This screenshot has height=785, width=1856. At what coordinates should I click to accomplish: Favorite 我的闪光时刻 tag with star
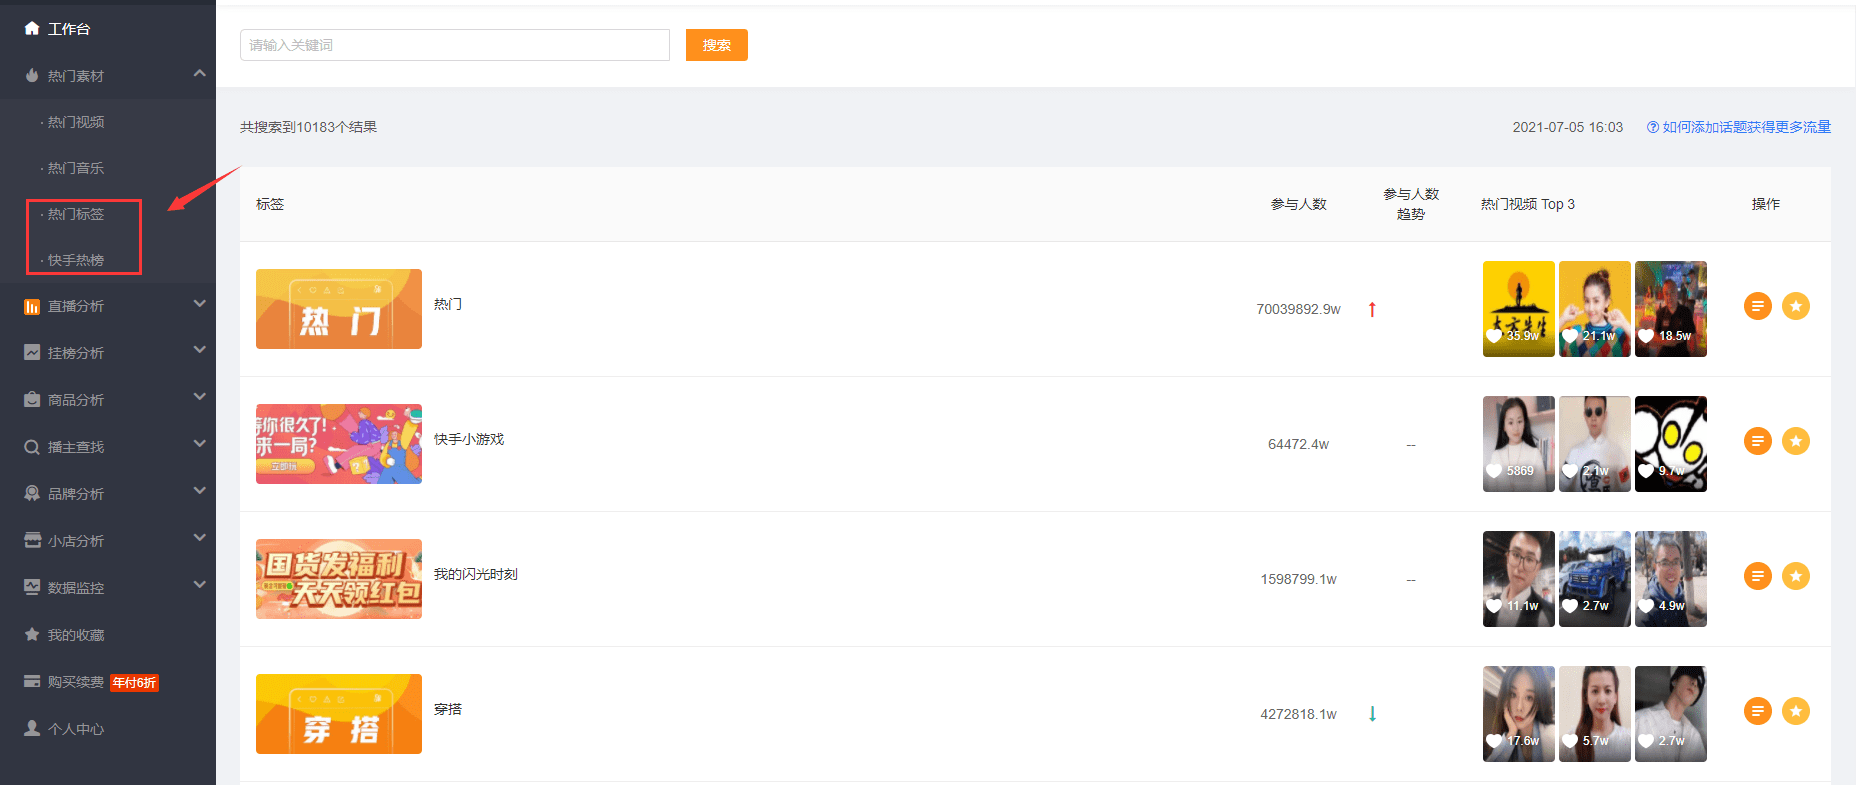[x=1796, y=576]
